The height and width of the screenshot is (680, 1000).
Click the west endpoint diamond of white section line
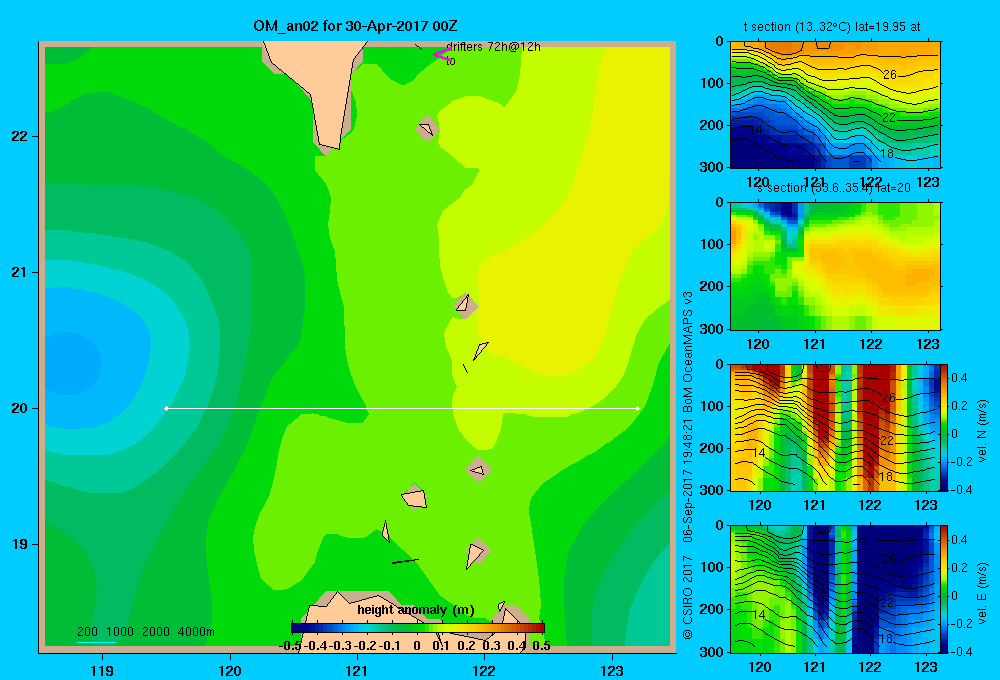(x=166, y=408)
